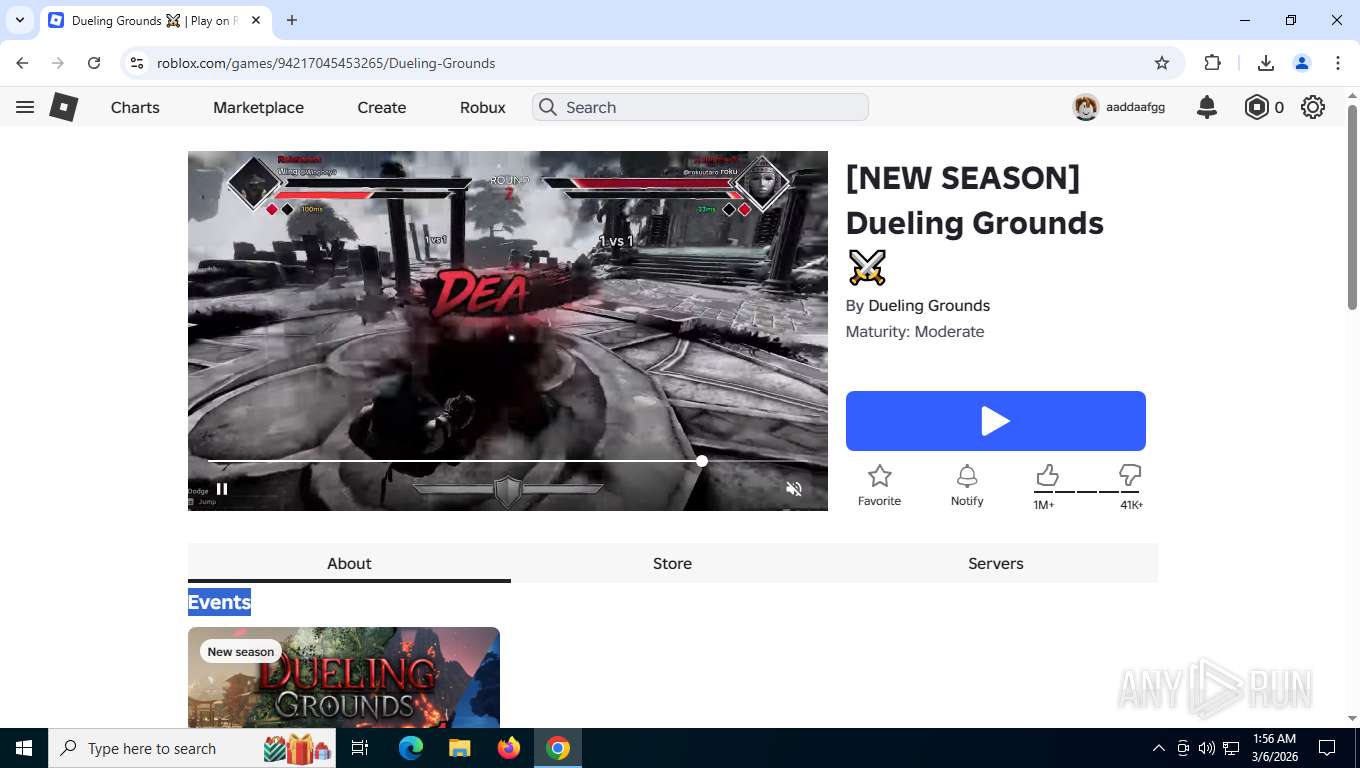
Task: Open File Explorer from the taskbar
Action: point(459,748)
